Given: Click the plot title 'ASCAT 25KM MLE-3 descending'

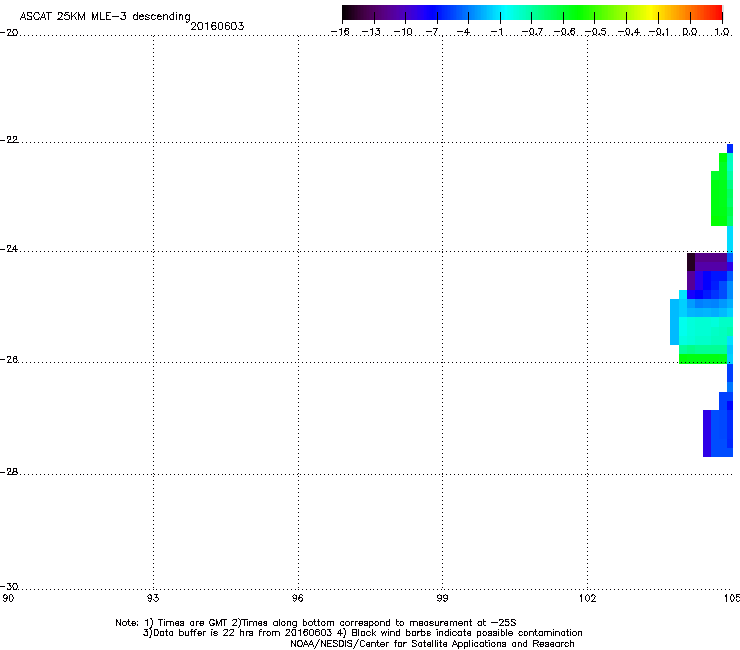Looking at the screenshot, I should point(105,17).
